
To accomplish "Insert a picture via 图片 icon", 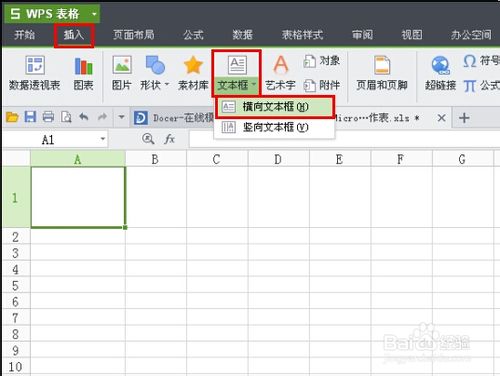I will [122, 73].
